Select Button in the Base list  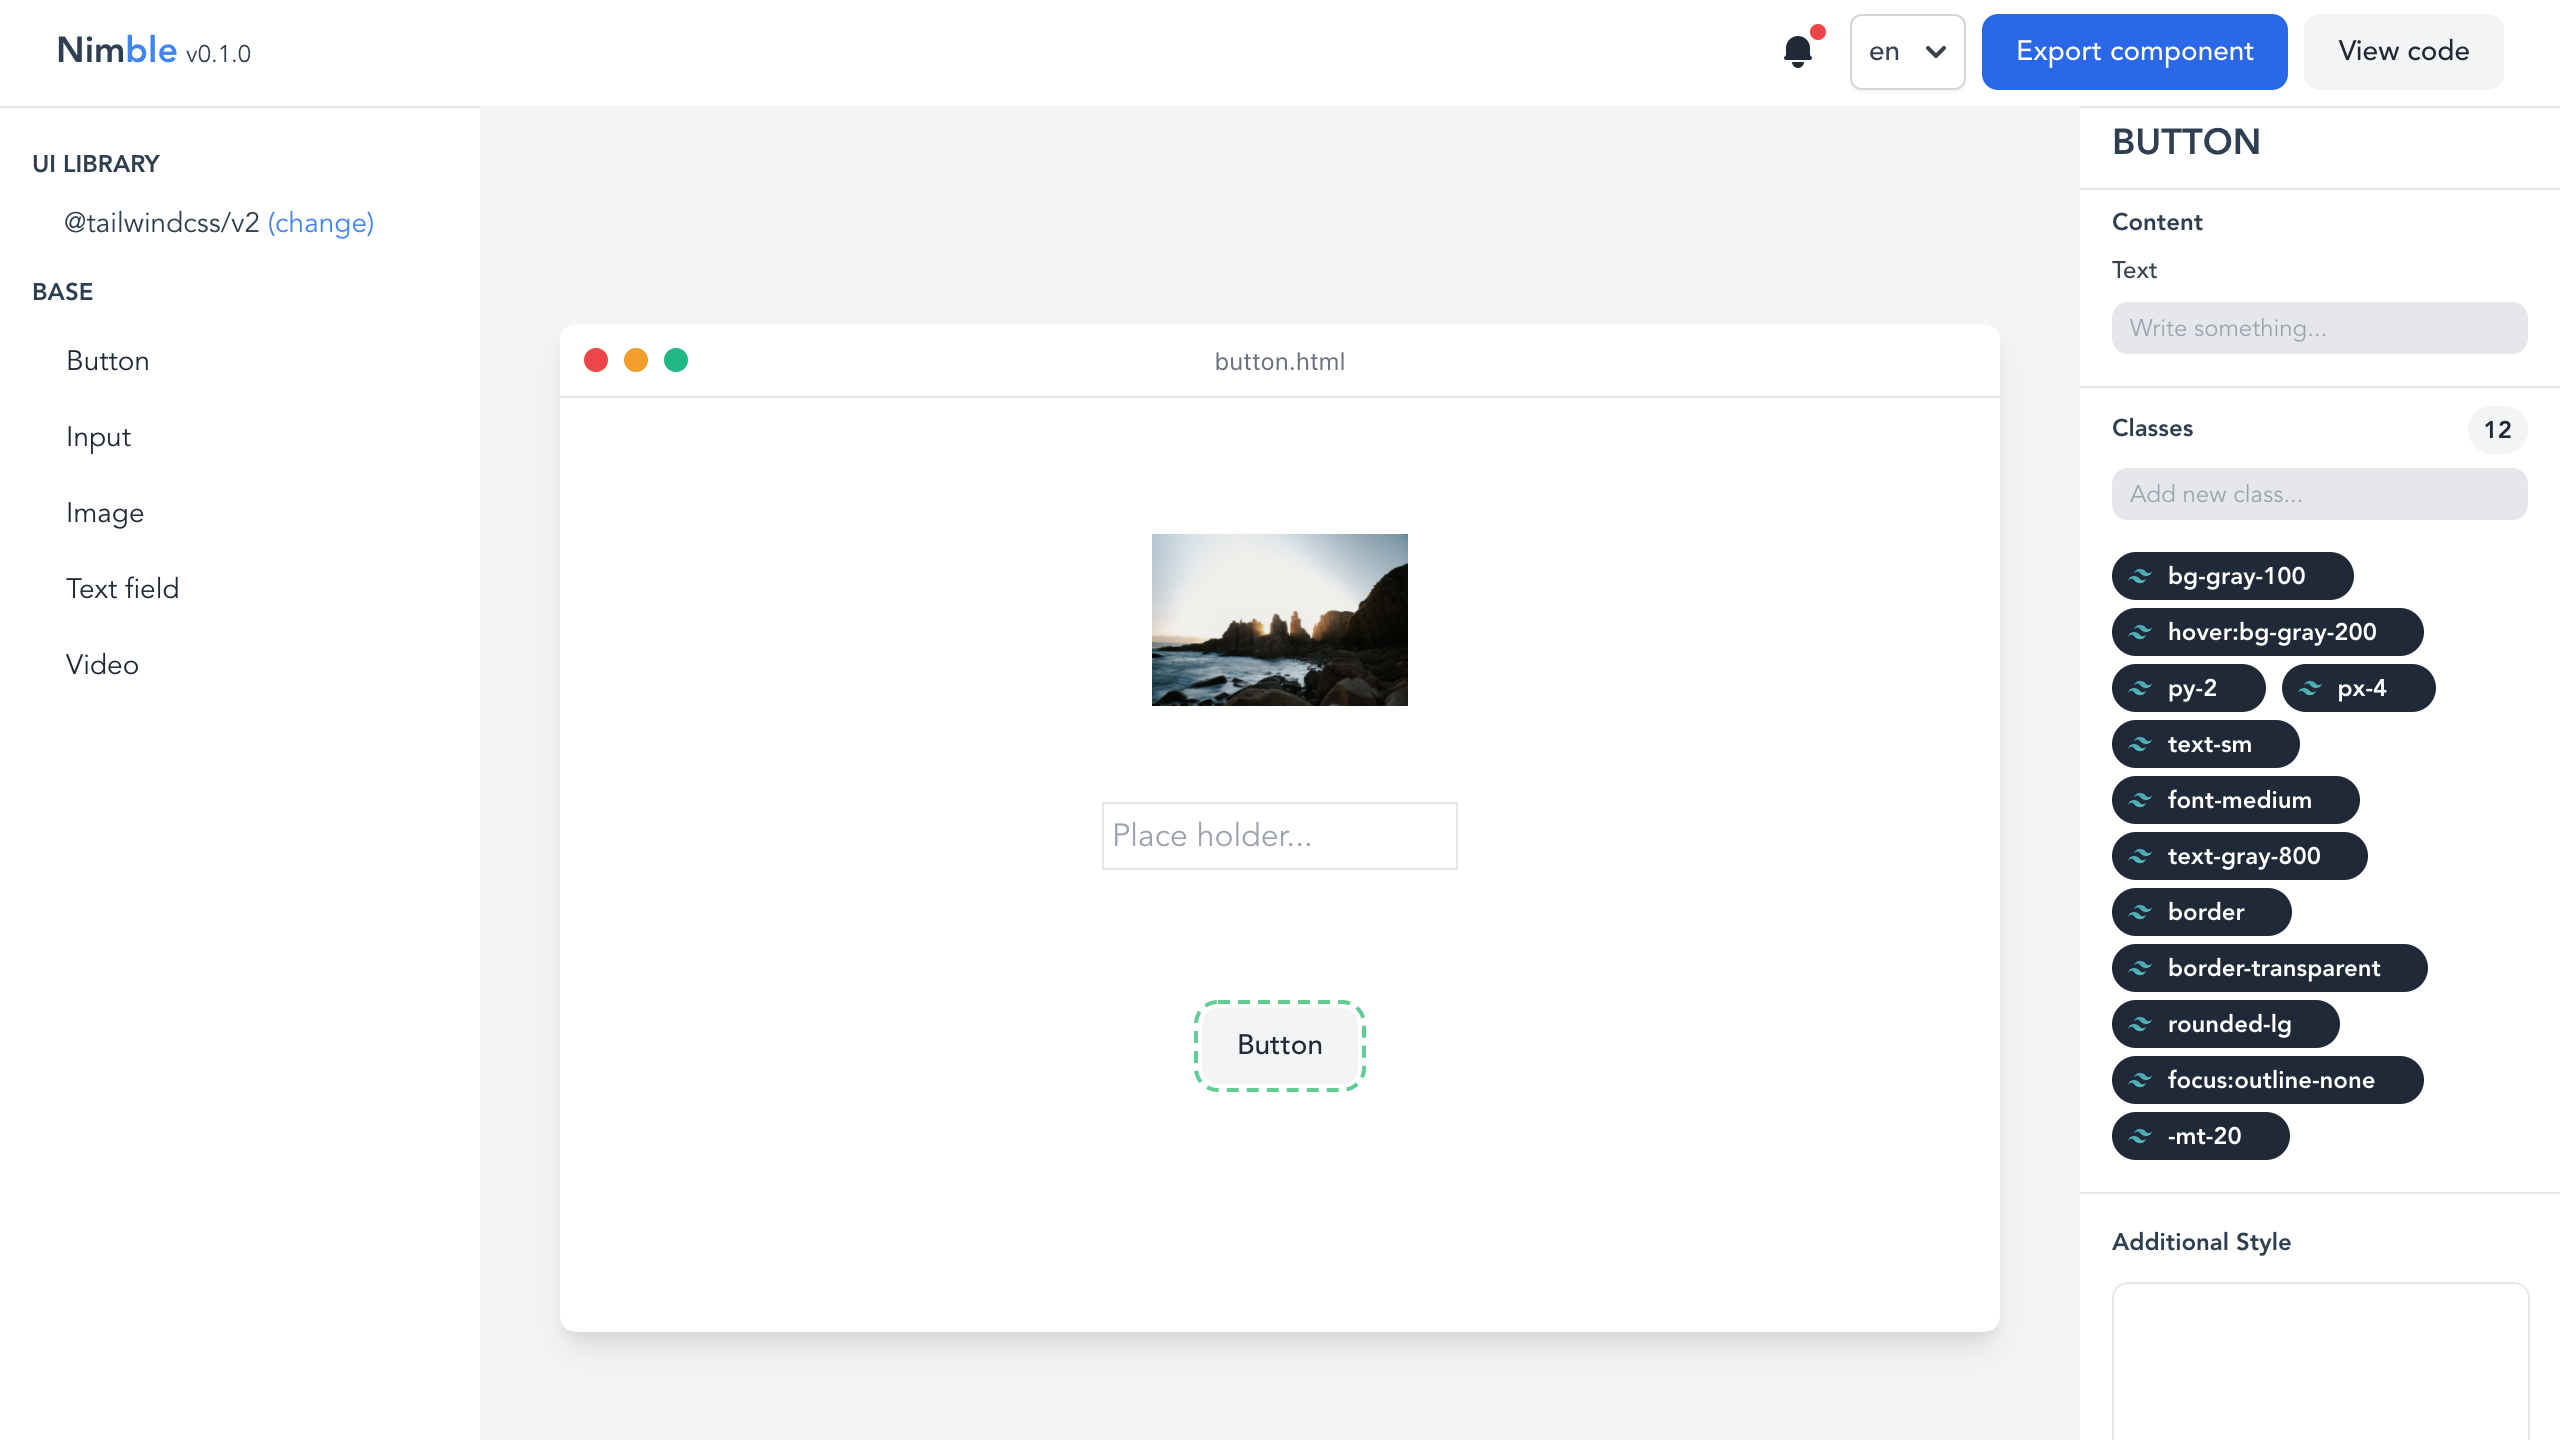tap(108, 361)
